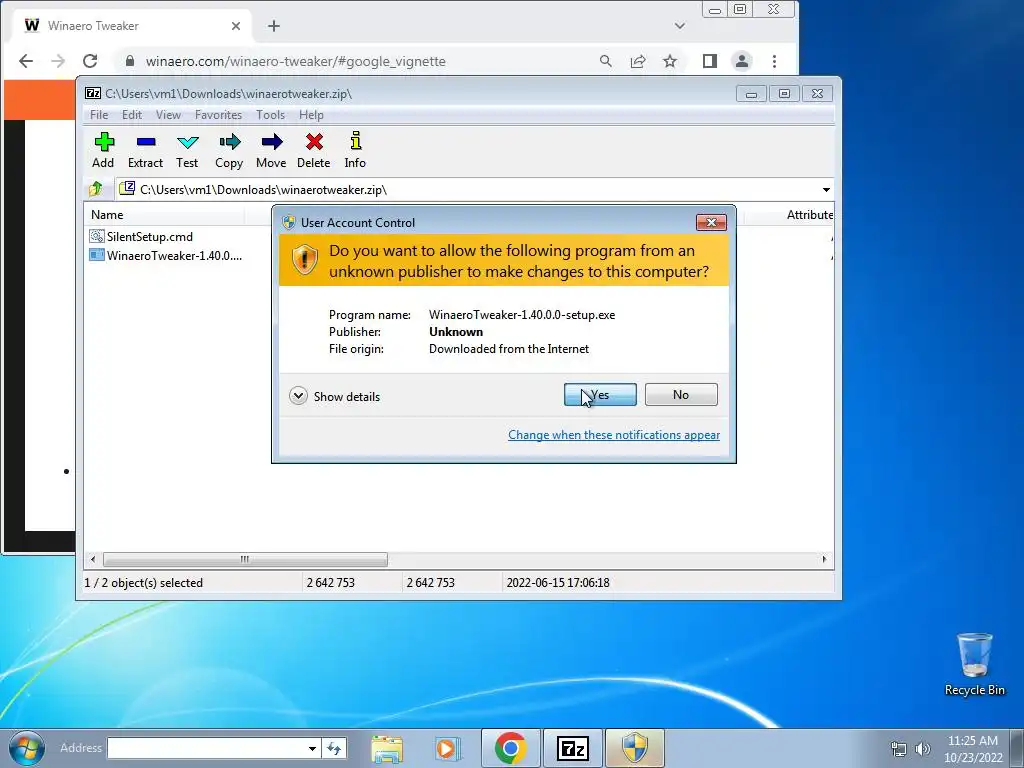Switch to 7-Zip on the taskbar
The image size is (1024, 768).
[x=573, y=748]
